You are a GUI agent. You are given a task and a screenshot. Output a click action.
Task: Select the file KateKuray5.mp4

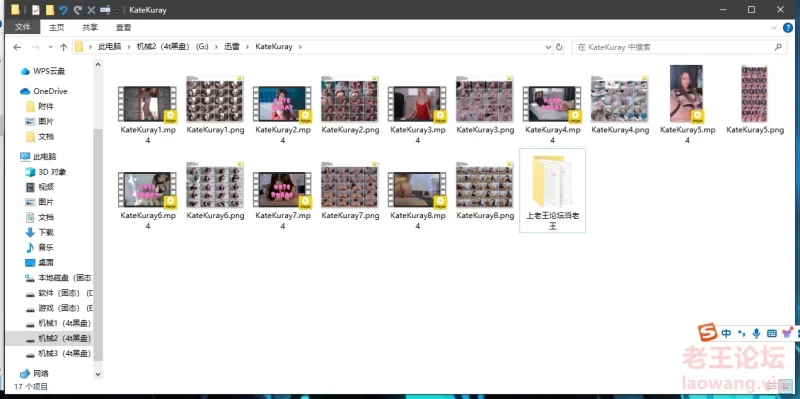687,105
